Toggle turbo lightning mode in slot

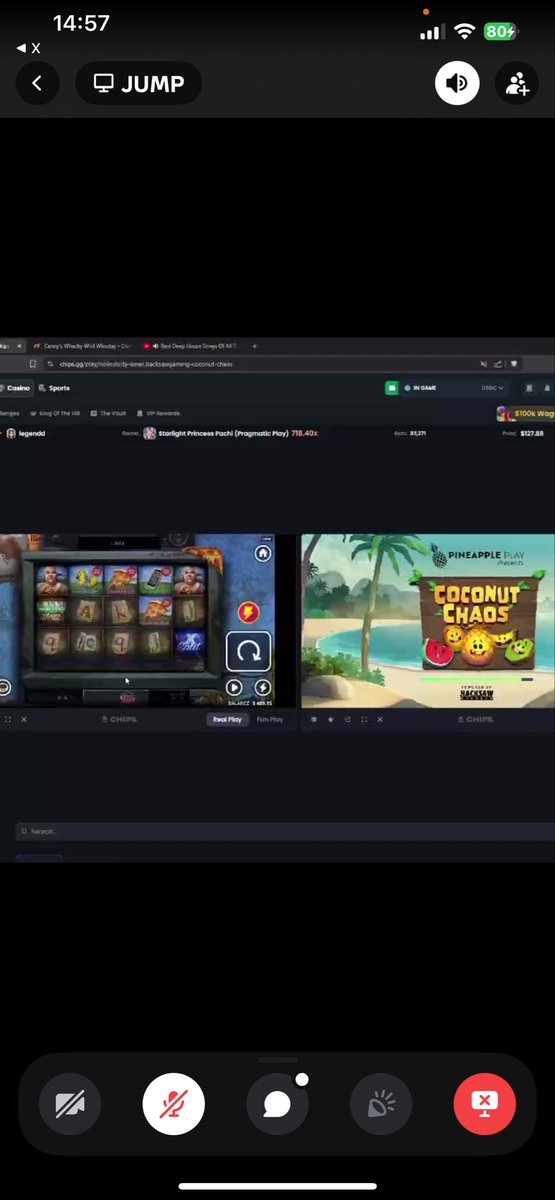tap(262, 687)
